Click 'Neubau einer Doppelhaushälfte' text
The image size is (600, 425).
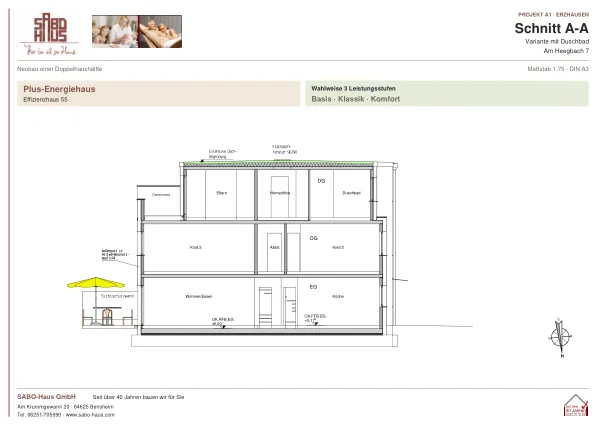pyautogui.click(x=60, y=69)
